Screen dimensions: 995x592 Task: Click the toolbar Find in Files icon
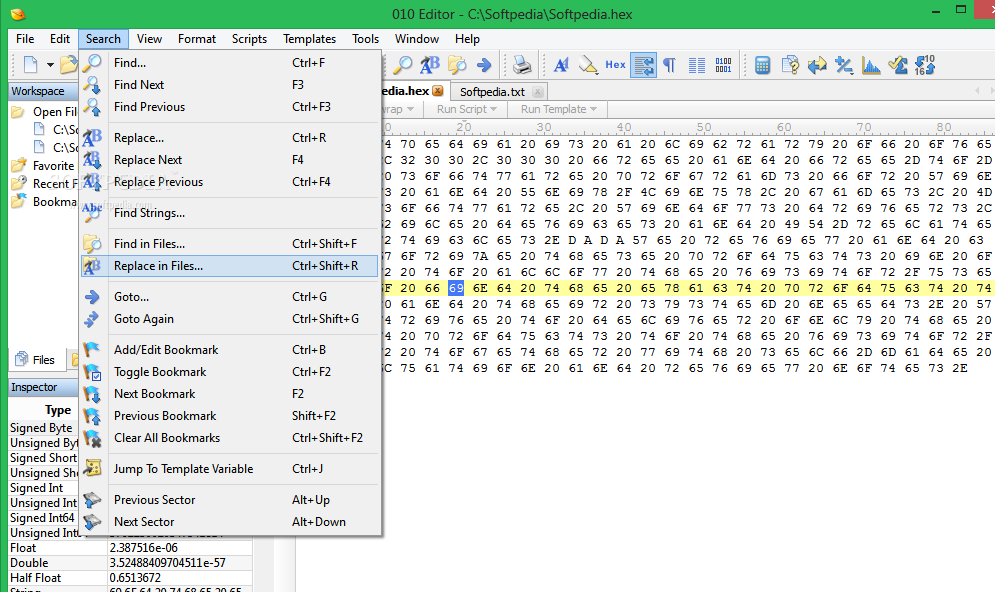(x=457, y=65)
